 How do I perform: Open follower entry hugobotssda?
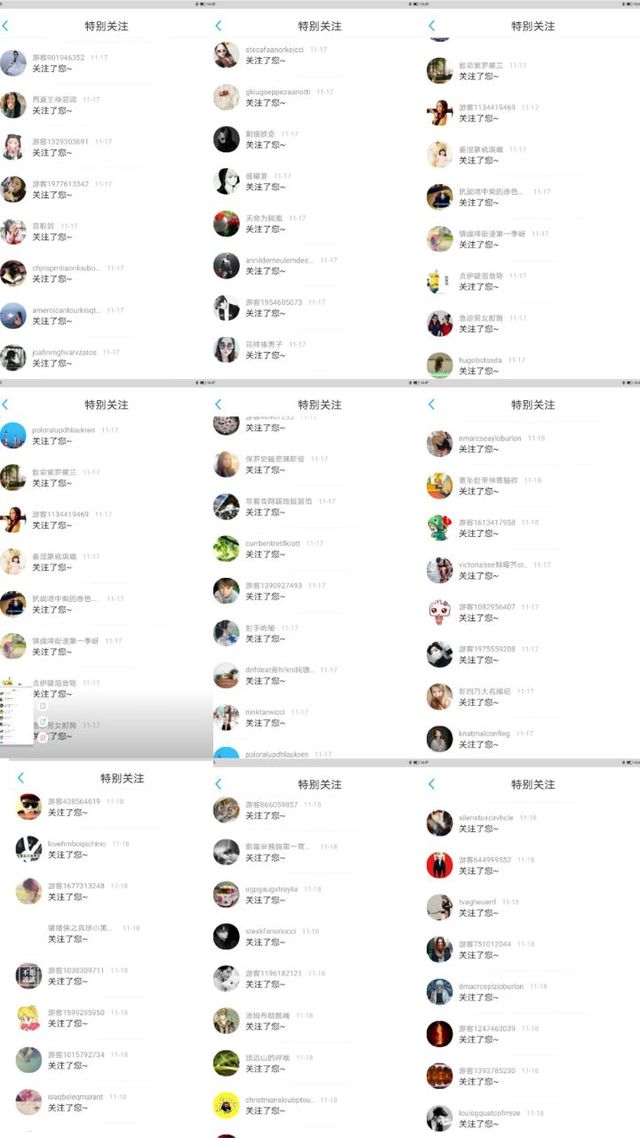click(533, 365)
